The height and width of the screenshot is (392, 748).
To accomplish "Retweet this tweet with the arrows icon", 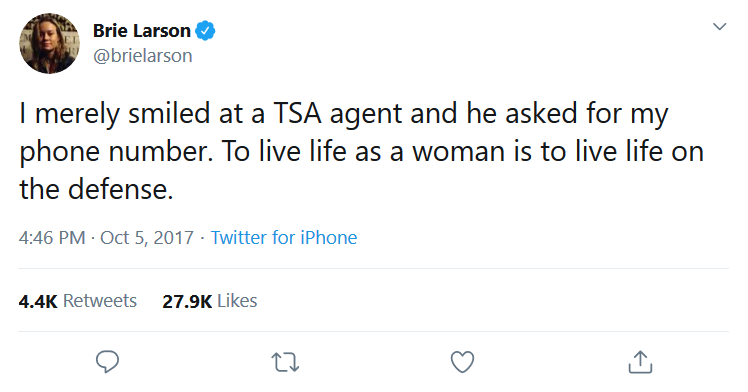I will pyautogui.click(x=285, y=362).
